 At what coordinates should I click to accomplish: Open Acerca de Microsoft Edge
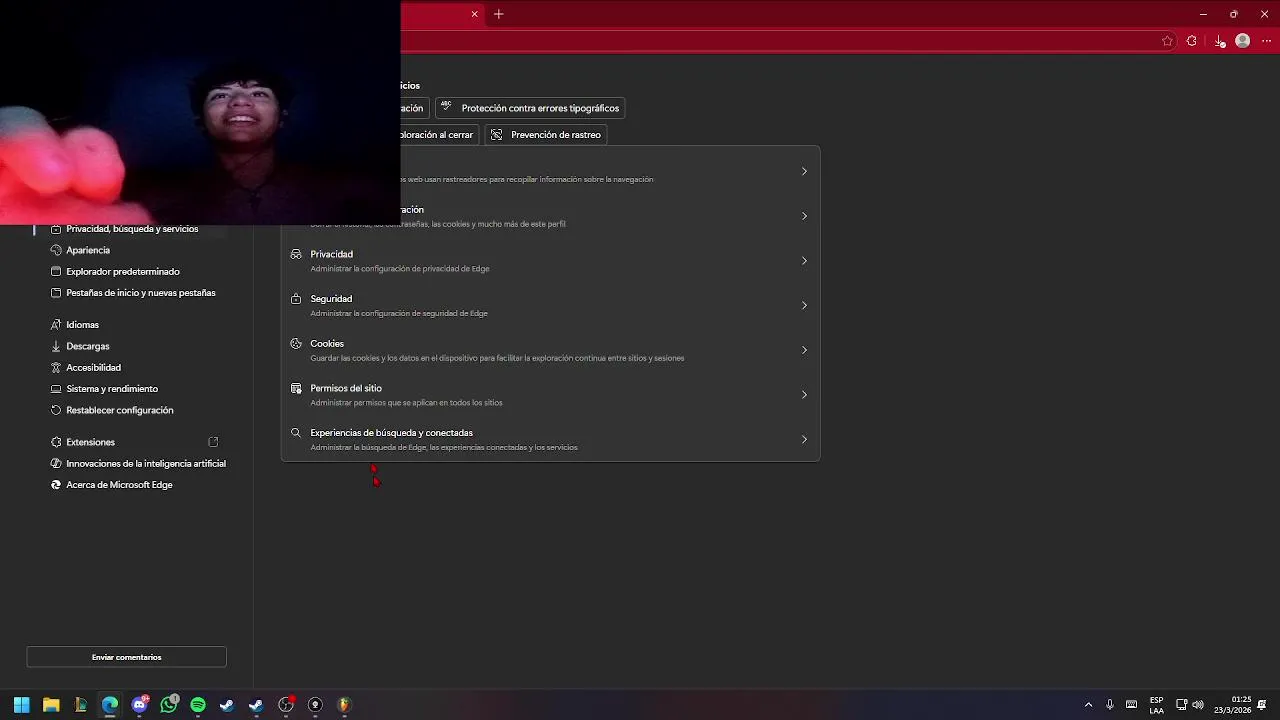(x=119, y=485)
